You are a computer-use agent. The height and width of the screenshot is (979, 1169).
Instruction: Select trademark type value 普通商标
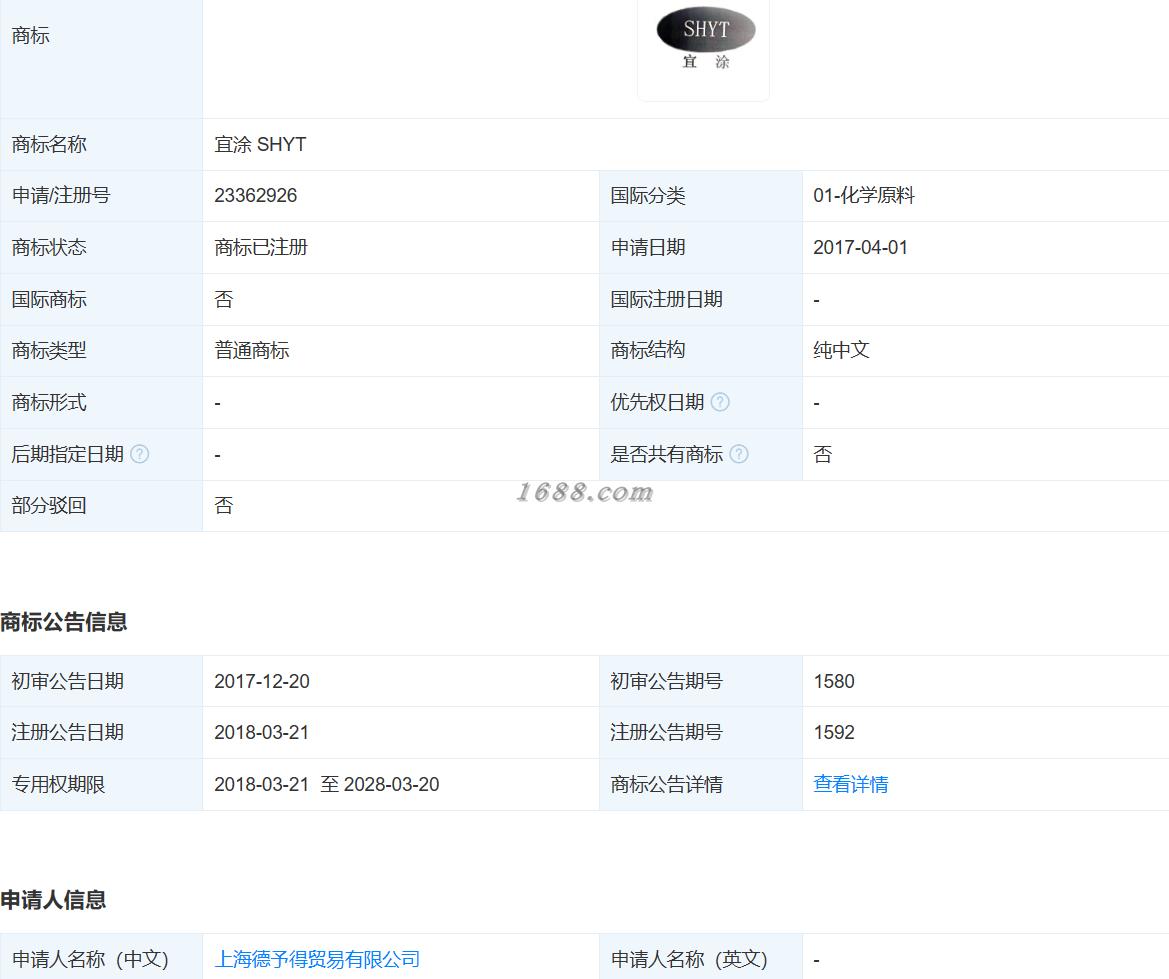252,350
